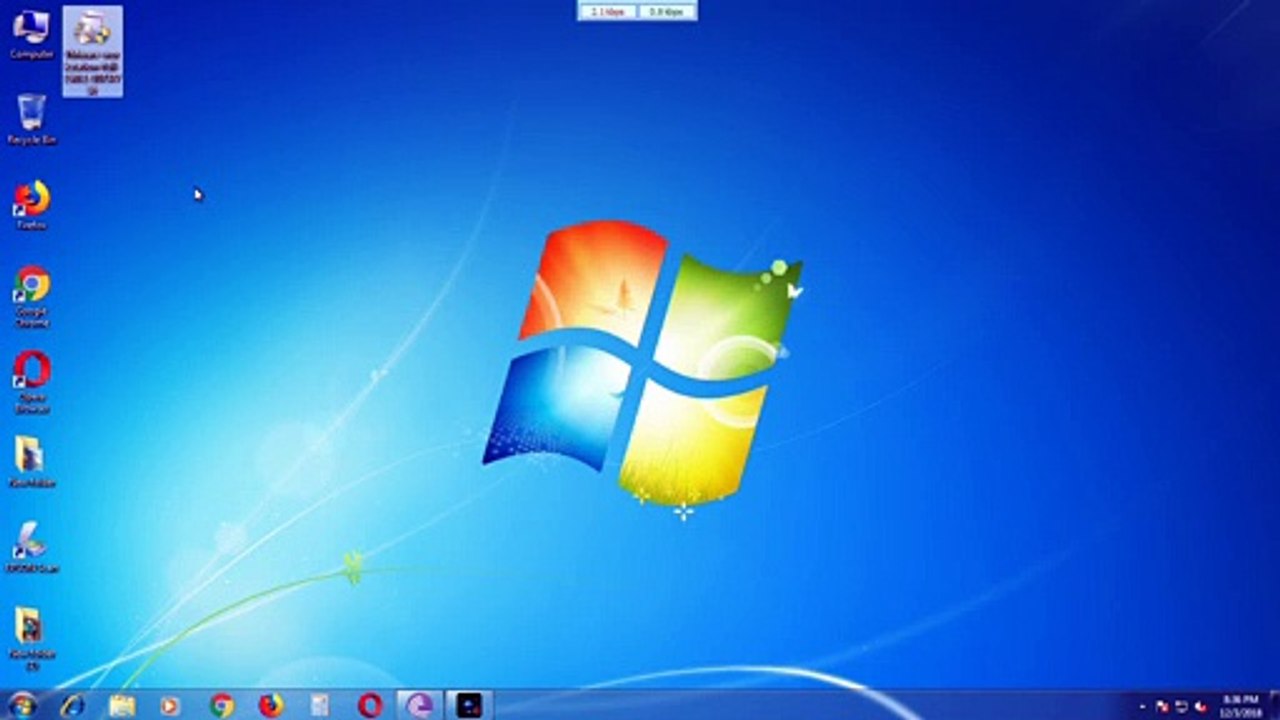Select the highlighted installer file on the desktop
The width and height of the screenshot is (1280, 720).
pyautogui.click(x=92, y=51)
